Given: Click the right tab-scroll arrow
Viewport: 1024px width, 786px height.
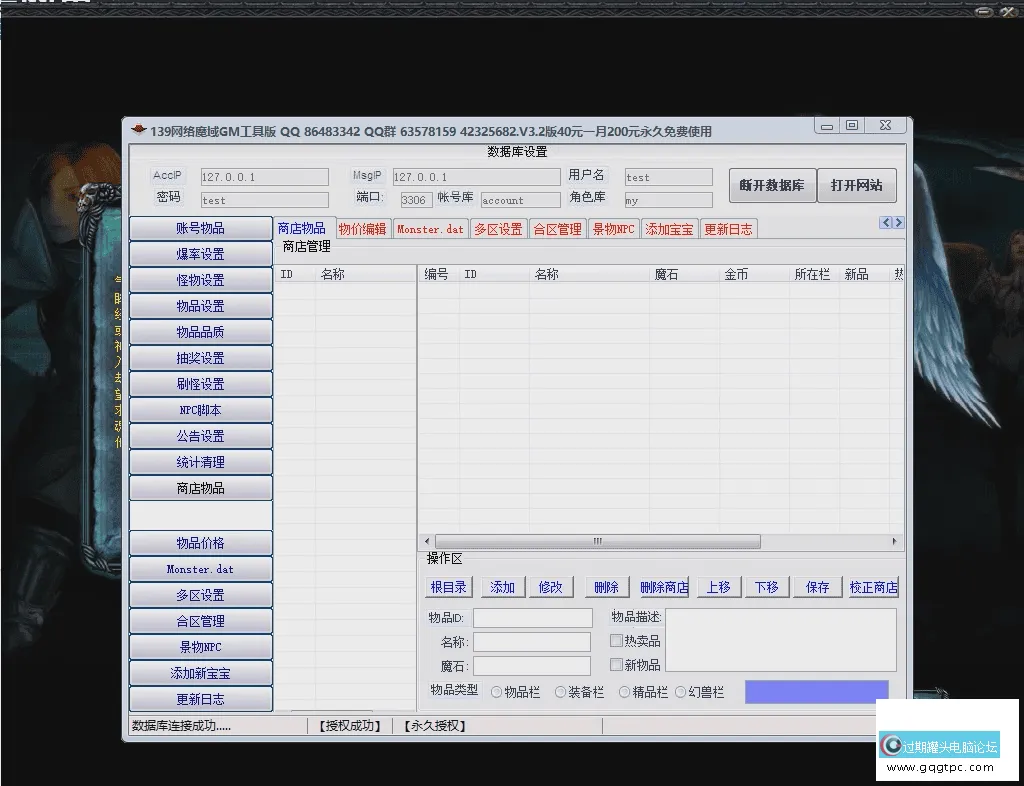Looking at the screenshot, I should [896, 223].
